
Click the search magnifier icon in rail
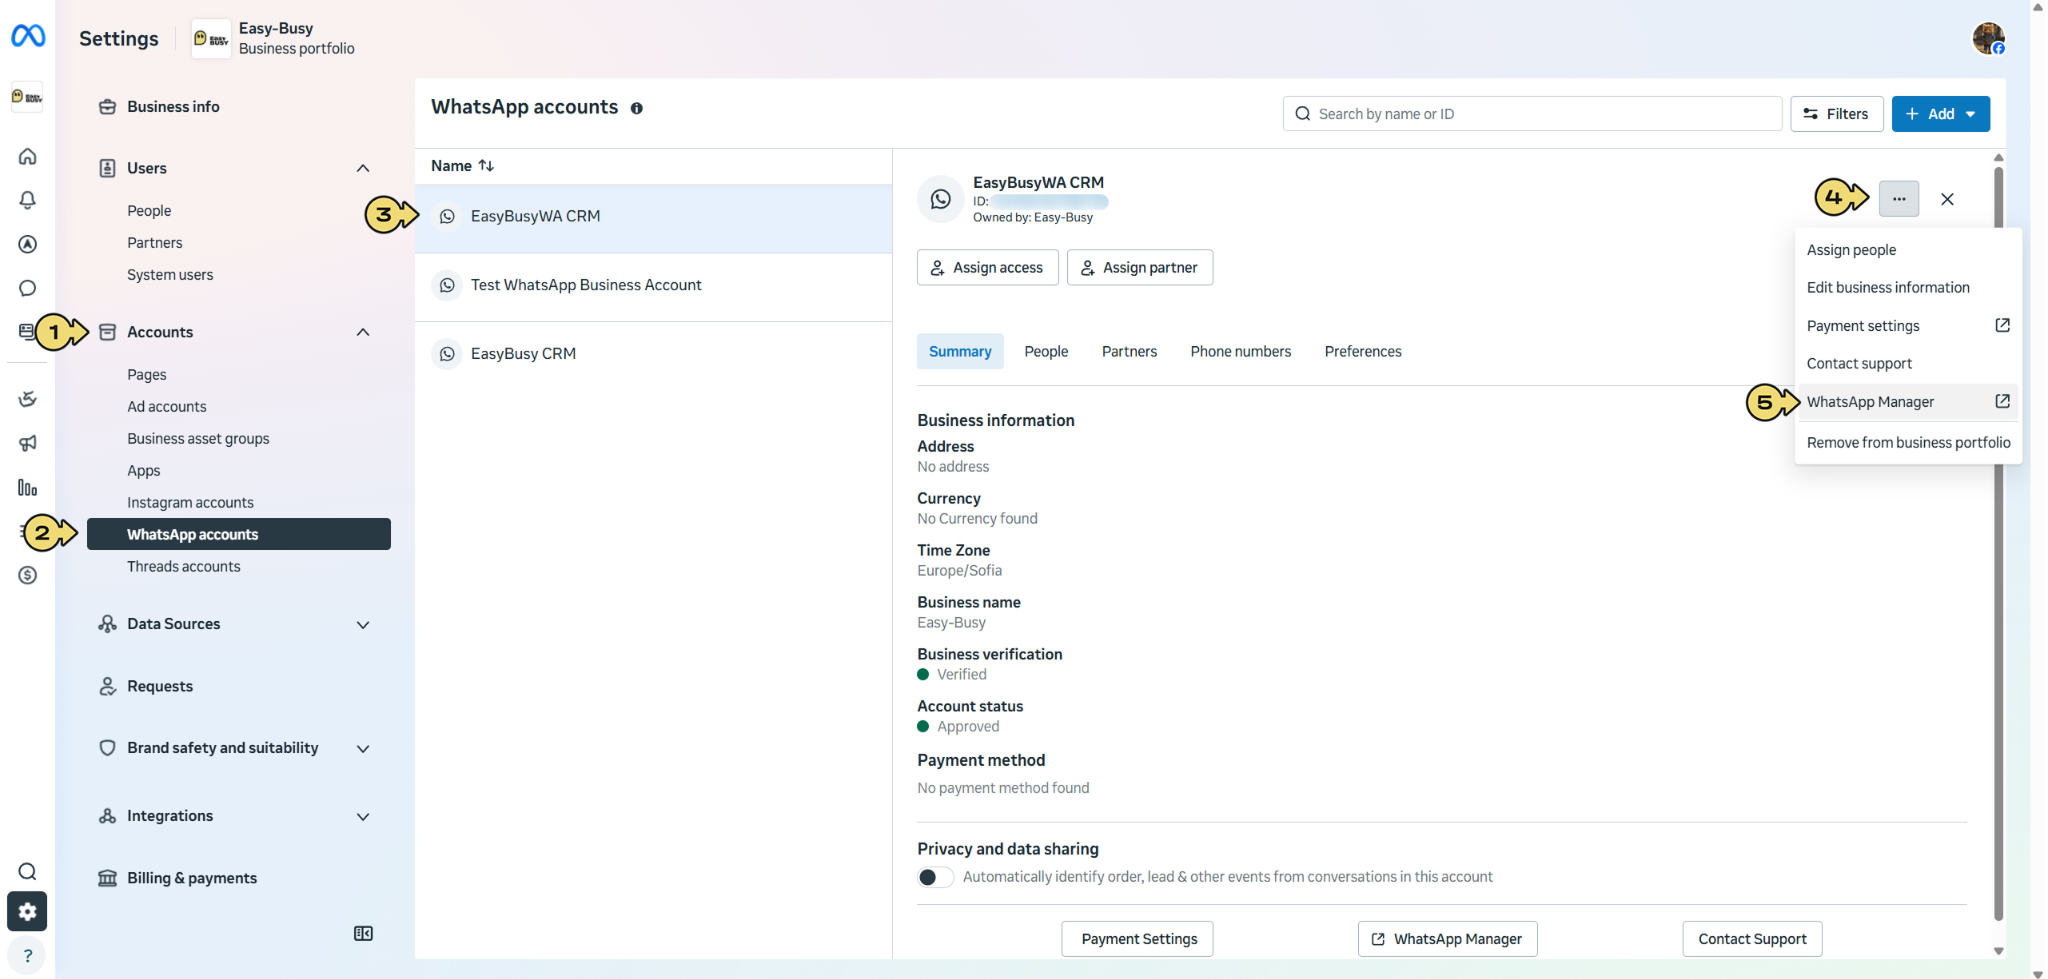[x=28, y=871]
